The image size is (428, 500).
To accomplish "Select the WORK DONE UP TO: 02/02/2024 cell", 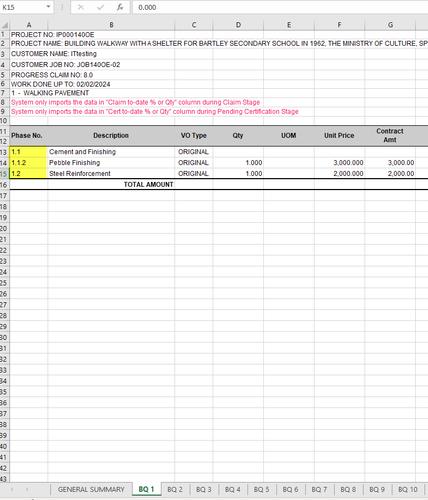I will [x=60, y=84].
